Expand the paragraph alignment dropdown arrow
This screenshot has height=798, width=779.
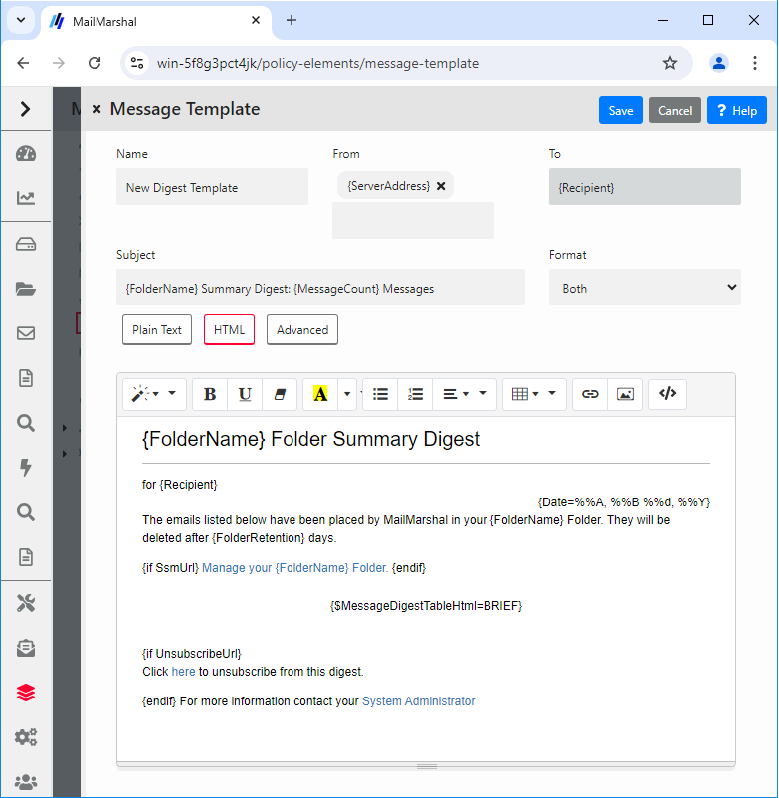pyautogui.click(x=483, y=393)
